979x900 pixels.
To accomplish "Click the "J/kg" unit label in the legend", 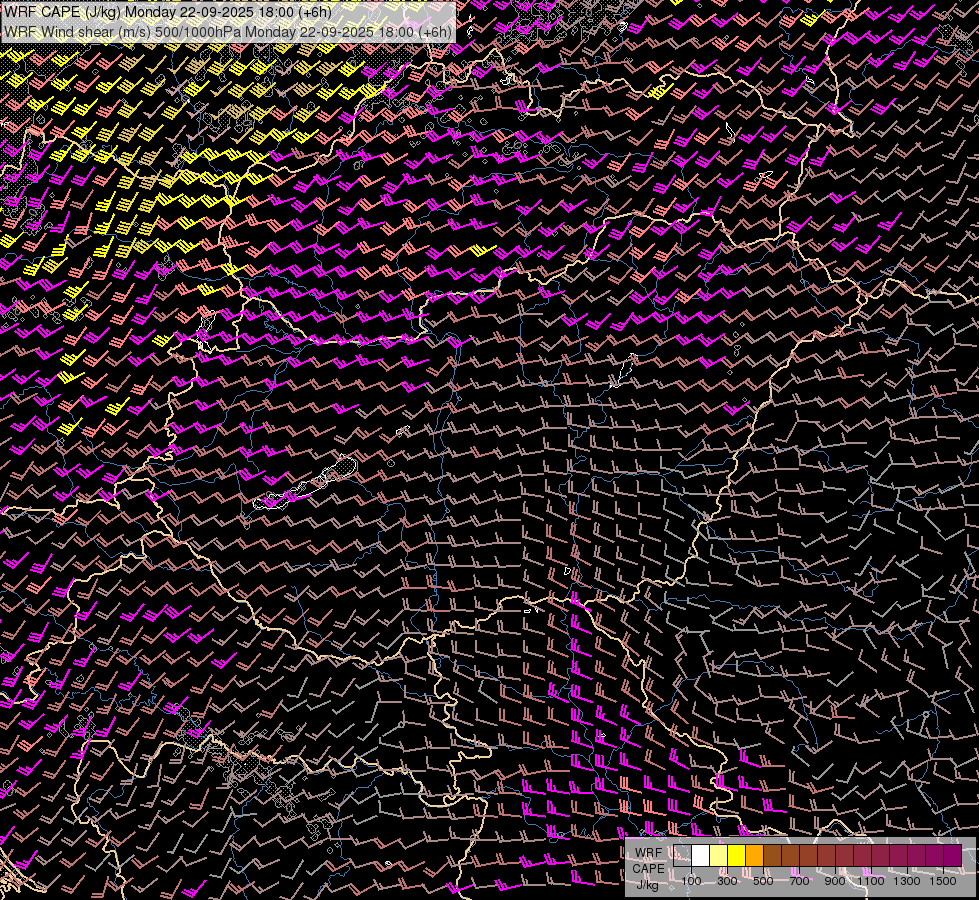I will [648, 884].
